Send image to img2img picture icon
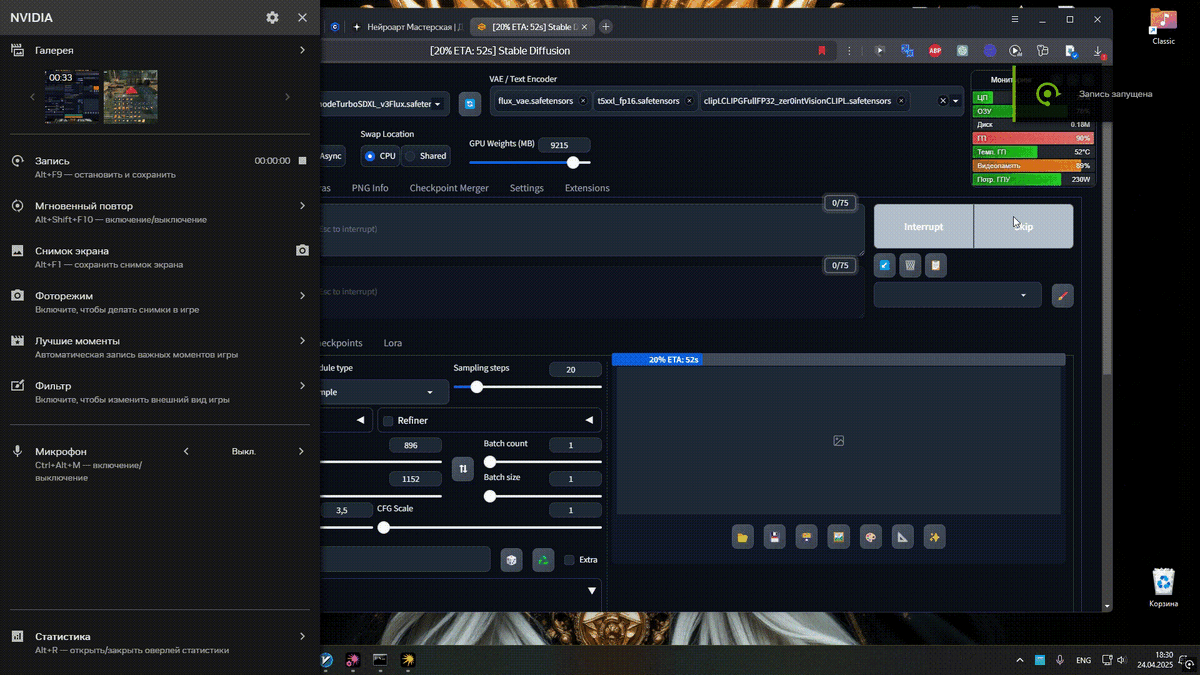Image resolution: width=1200 pixels, height=675 pixels. pyautogui.click(x=838, y=537)
